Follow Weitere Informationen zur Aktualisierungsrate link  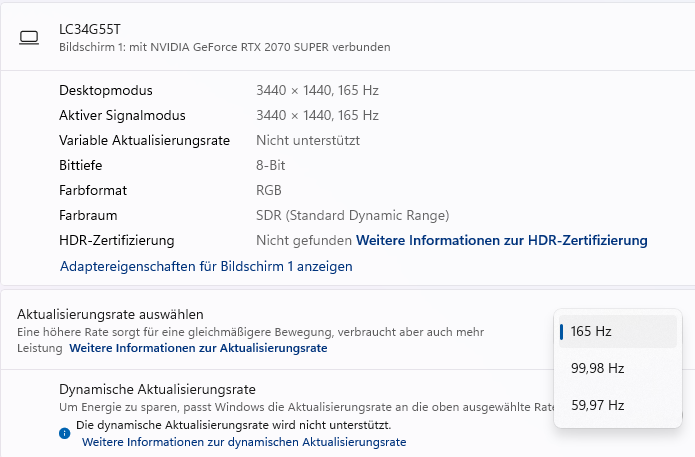(x=198, y=348)
